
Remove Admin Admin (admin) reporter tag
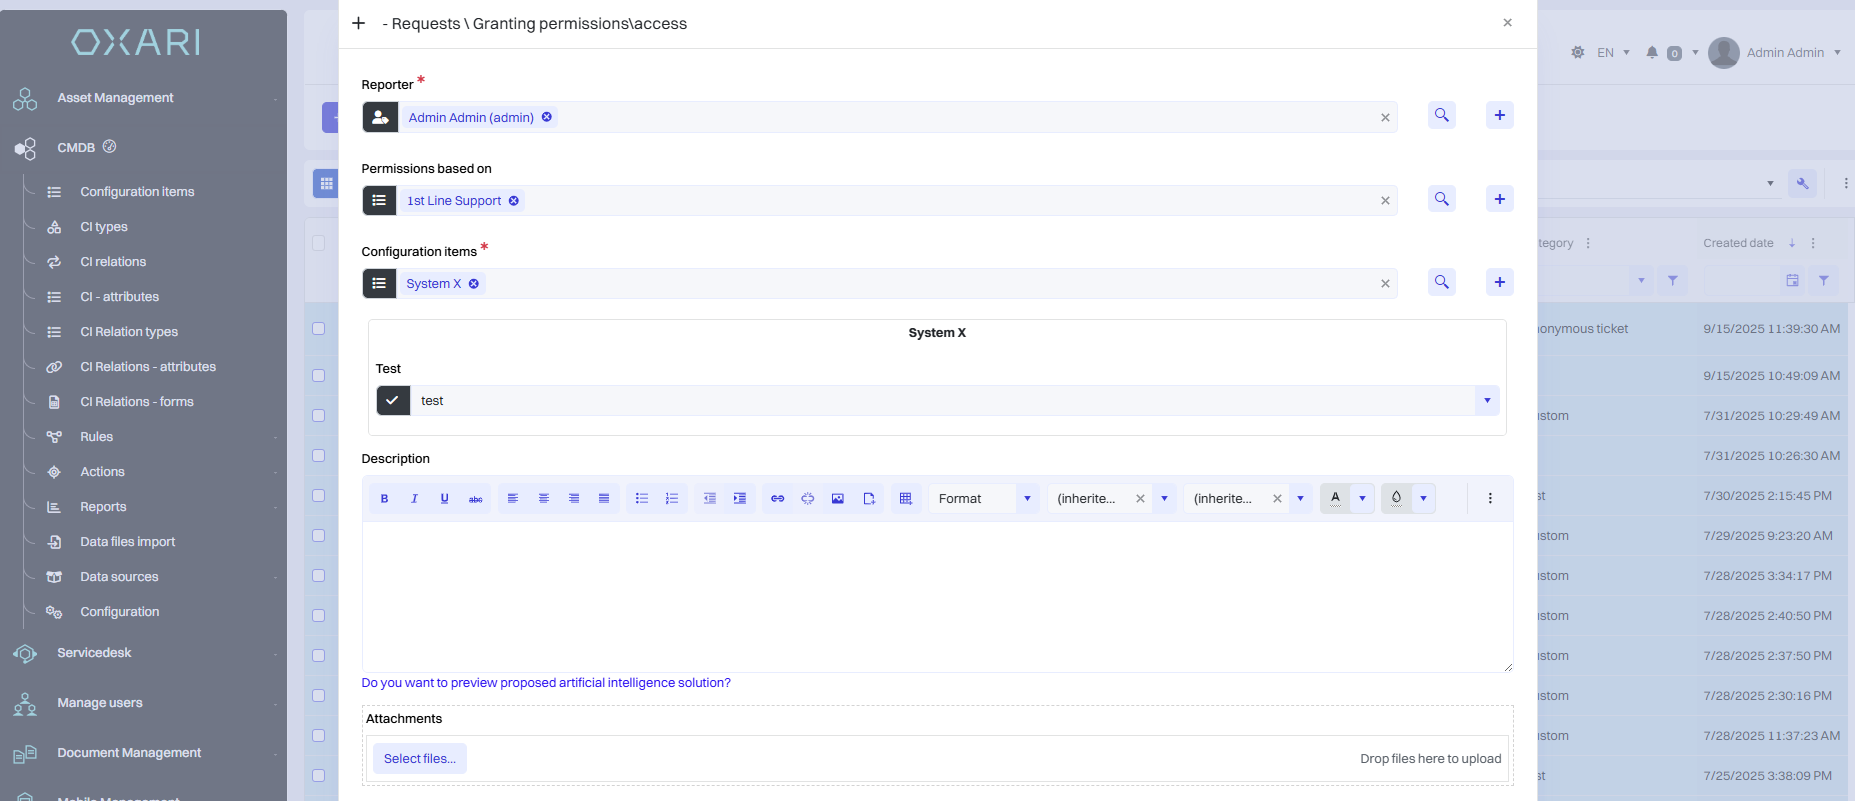547,117
